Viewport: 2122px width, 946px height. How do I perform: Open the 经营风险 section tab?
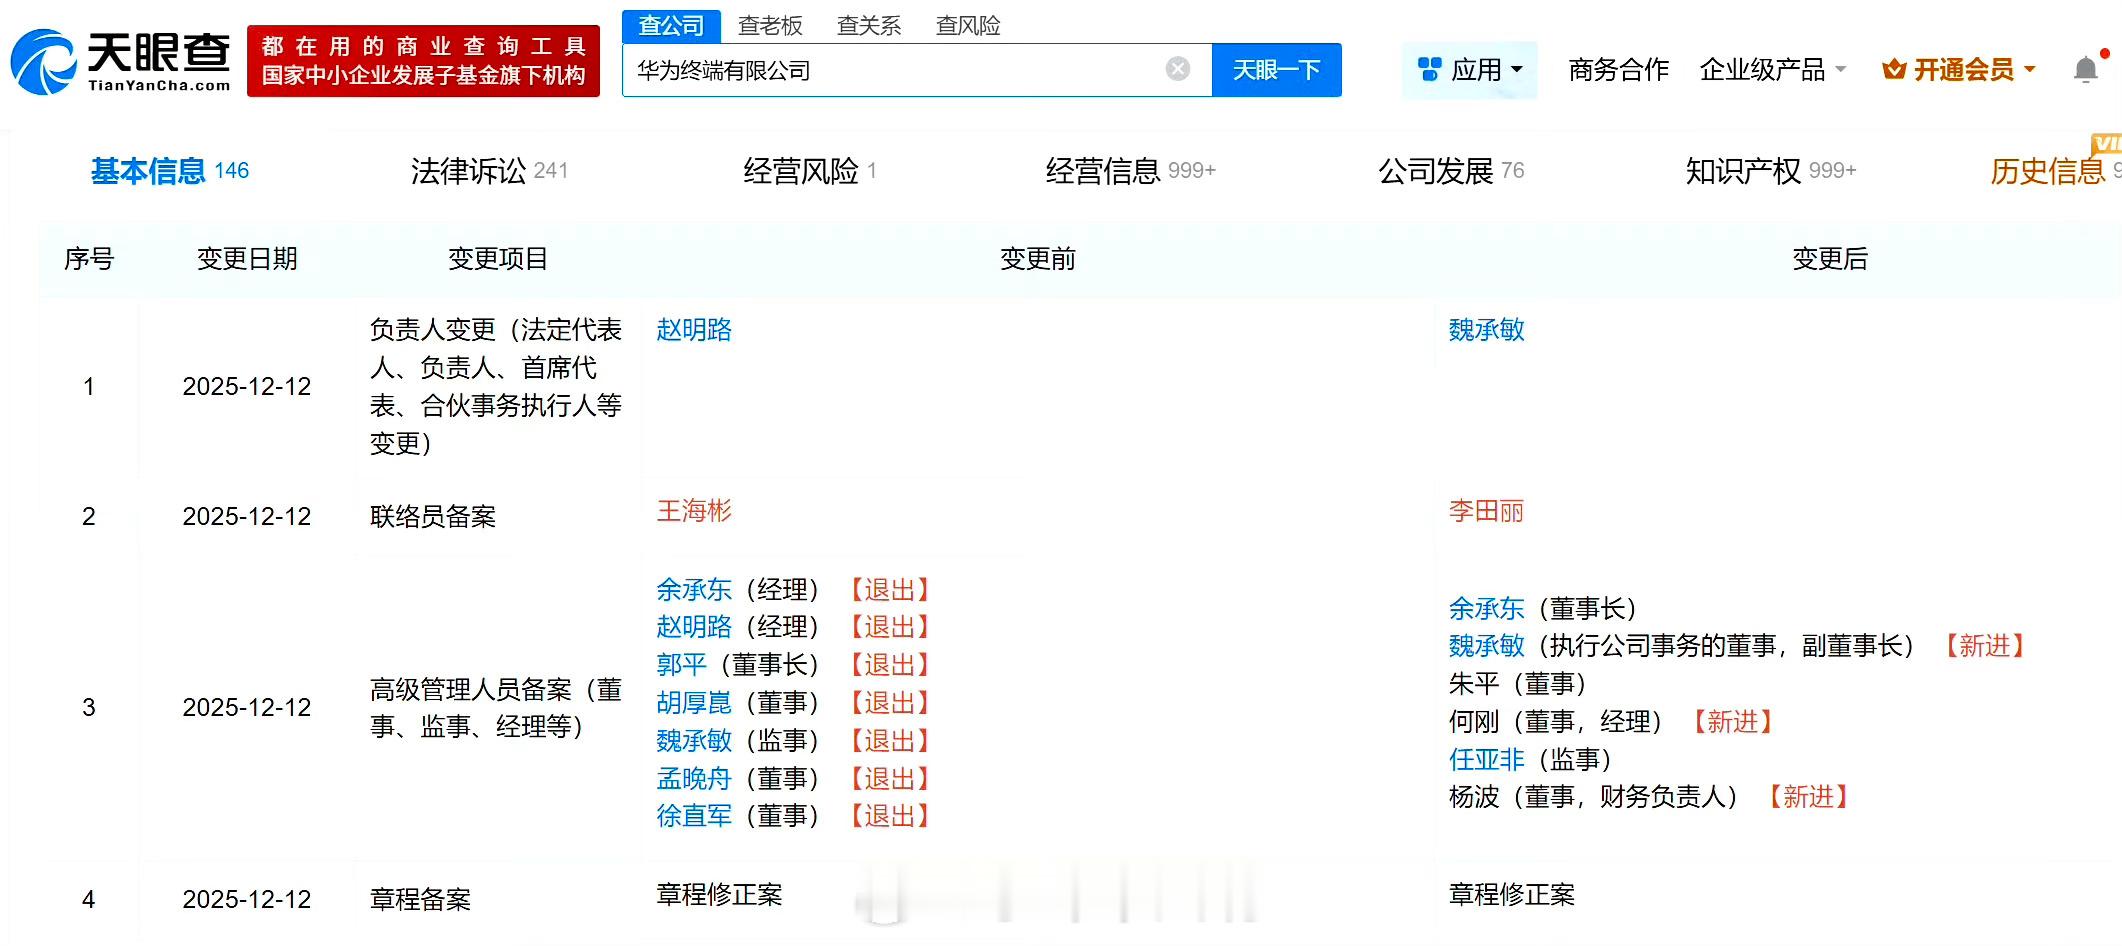point(810,171)
